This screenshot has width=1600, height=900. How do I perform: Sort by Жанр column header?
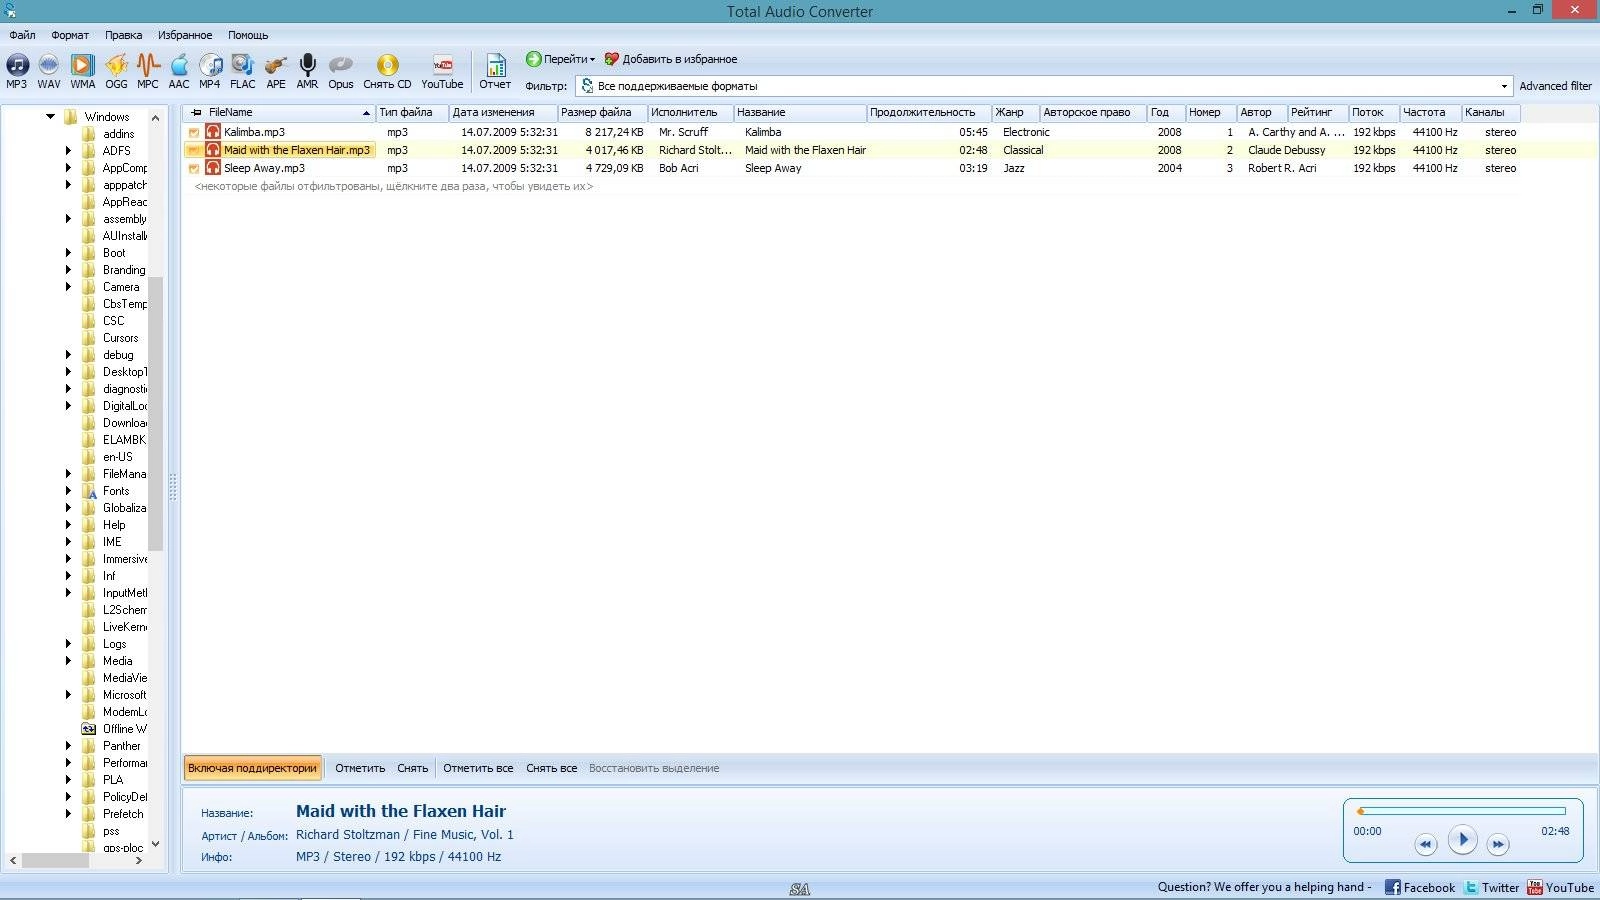pyautogui.click(x=1015, y=113)
